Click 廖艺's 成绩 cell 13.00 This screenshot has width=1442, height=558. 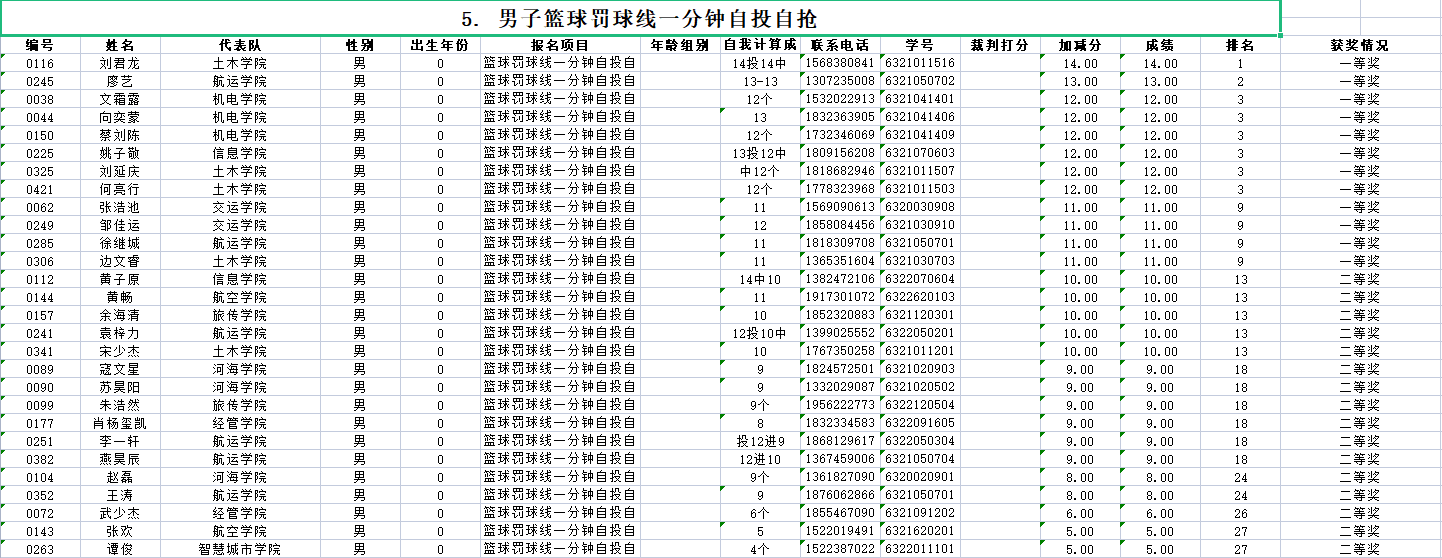pyautogui.click(x=1160, y=81)
